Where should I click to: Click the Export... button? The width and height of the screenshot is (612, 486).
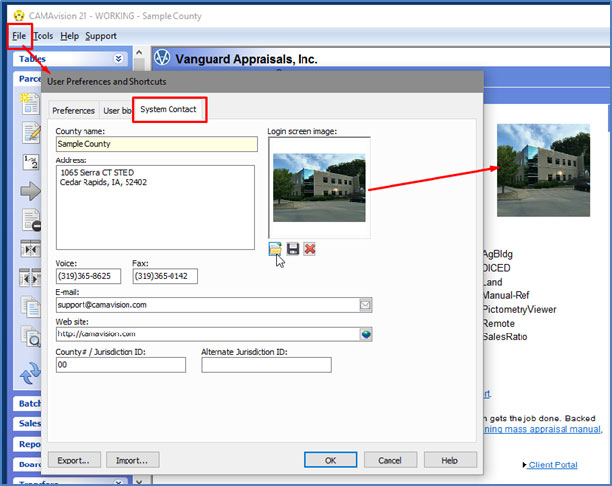pyautogui.click(x=74, y=460)
